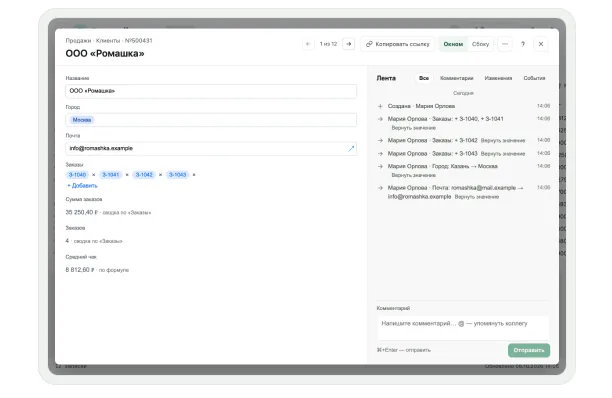Click the plus icon beside Создана entry
This screenshot has height=398, width=612.
[380, 106]
